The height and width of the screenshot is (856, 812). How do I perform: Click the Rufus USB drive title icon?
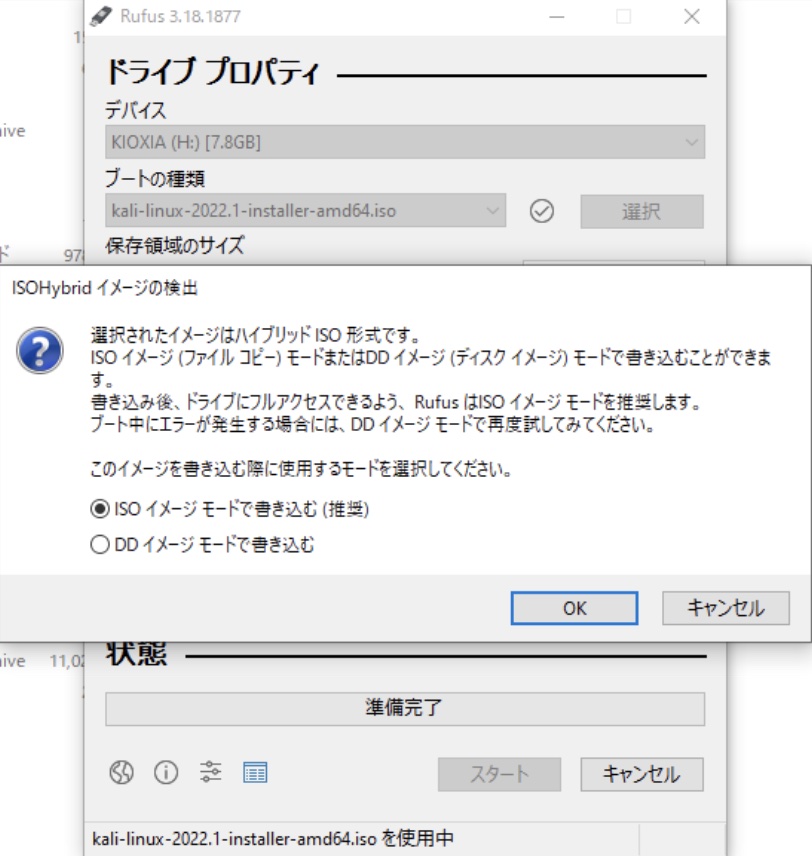point(100,16)
